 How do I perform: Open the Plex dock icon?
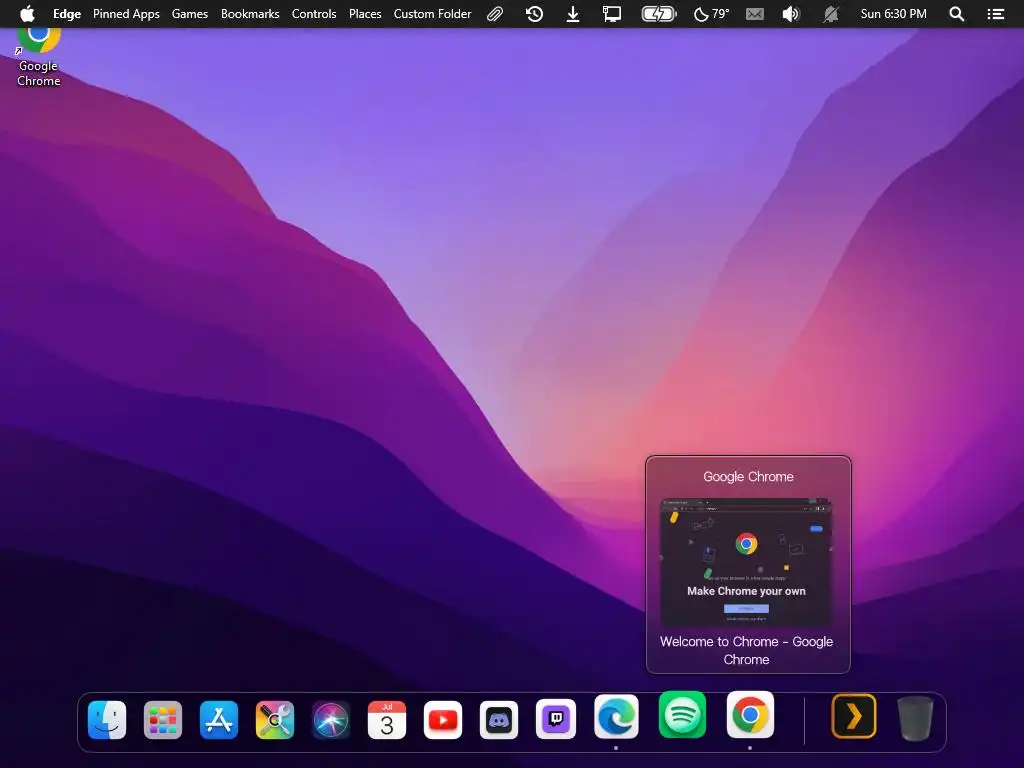click(854, 716)
